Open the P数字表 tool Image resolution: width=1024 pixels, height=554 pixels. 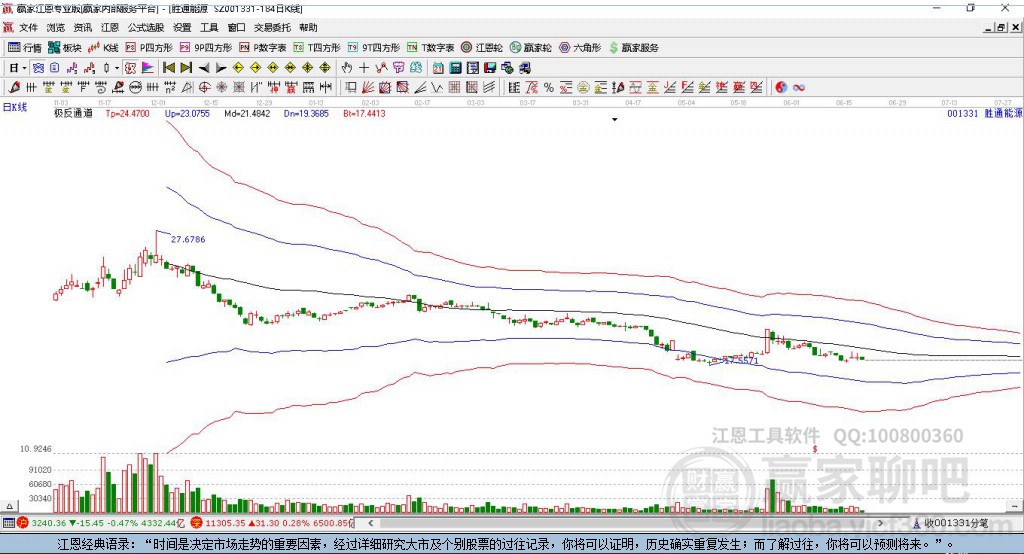click(263, 48)
